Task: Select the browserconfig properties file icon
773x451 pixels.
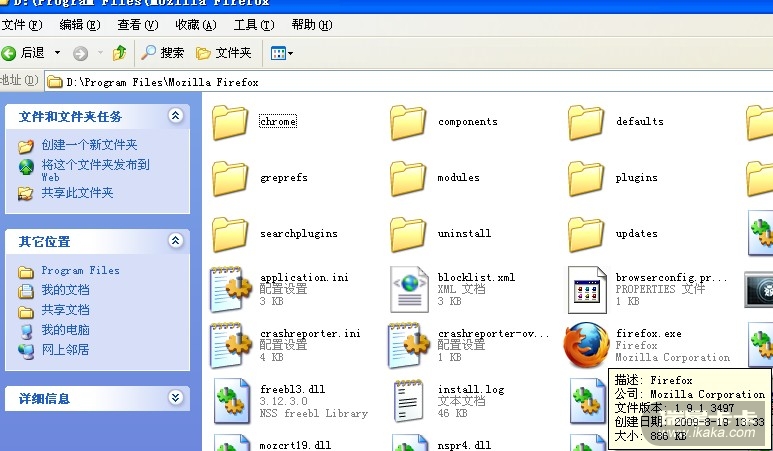Action: [587, 289]
